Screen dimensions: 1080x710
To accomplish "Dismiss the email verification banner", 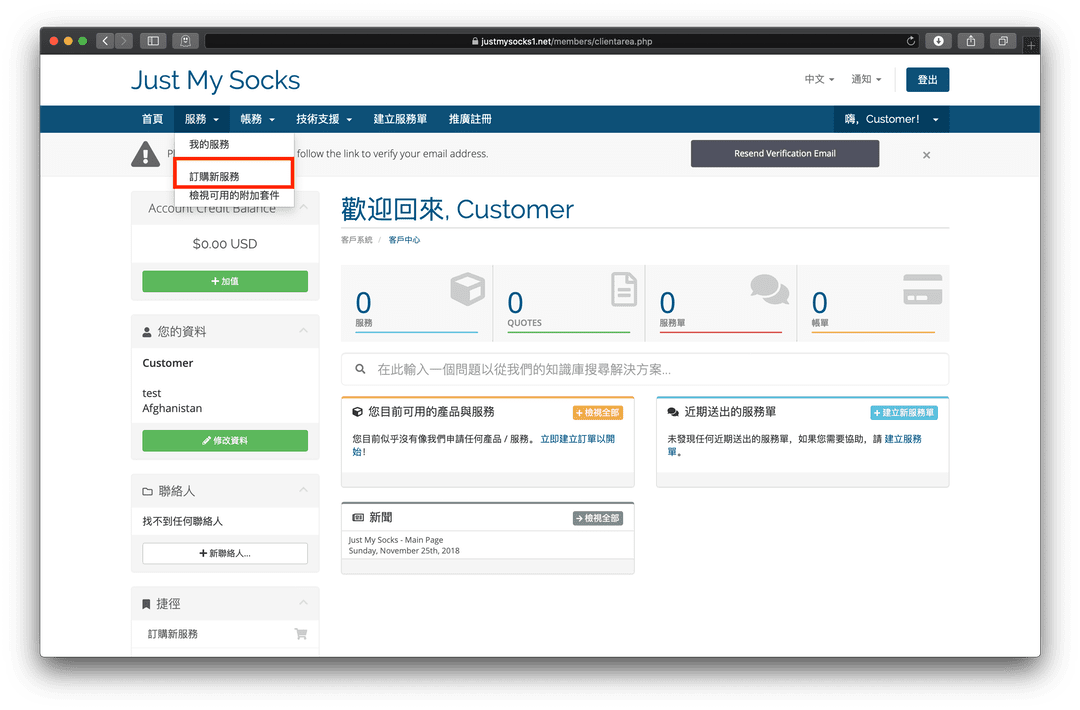I will tap(926, 155).
